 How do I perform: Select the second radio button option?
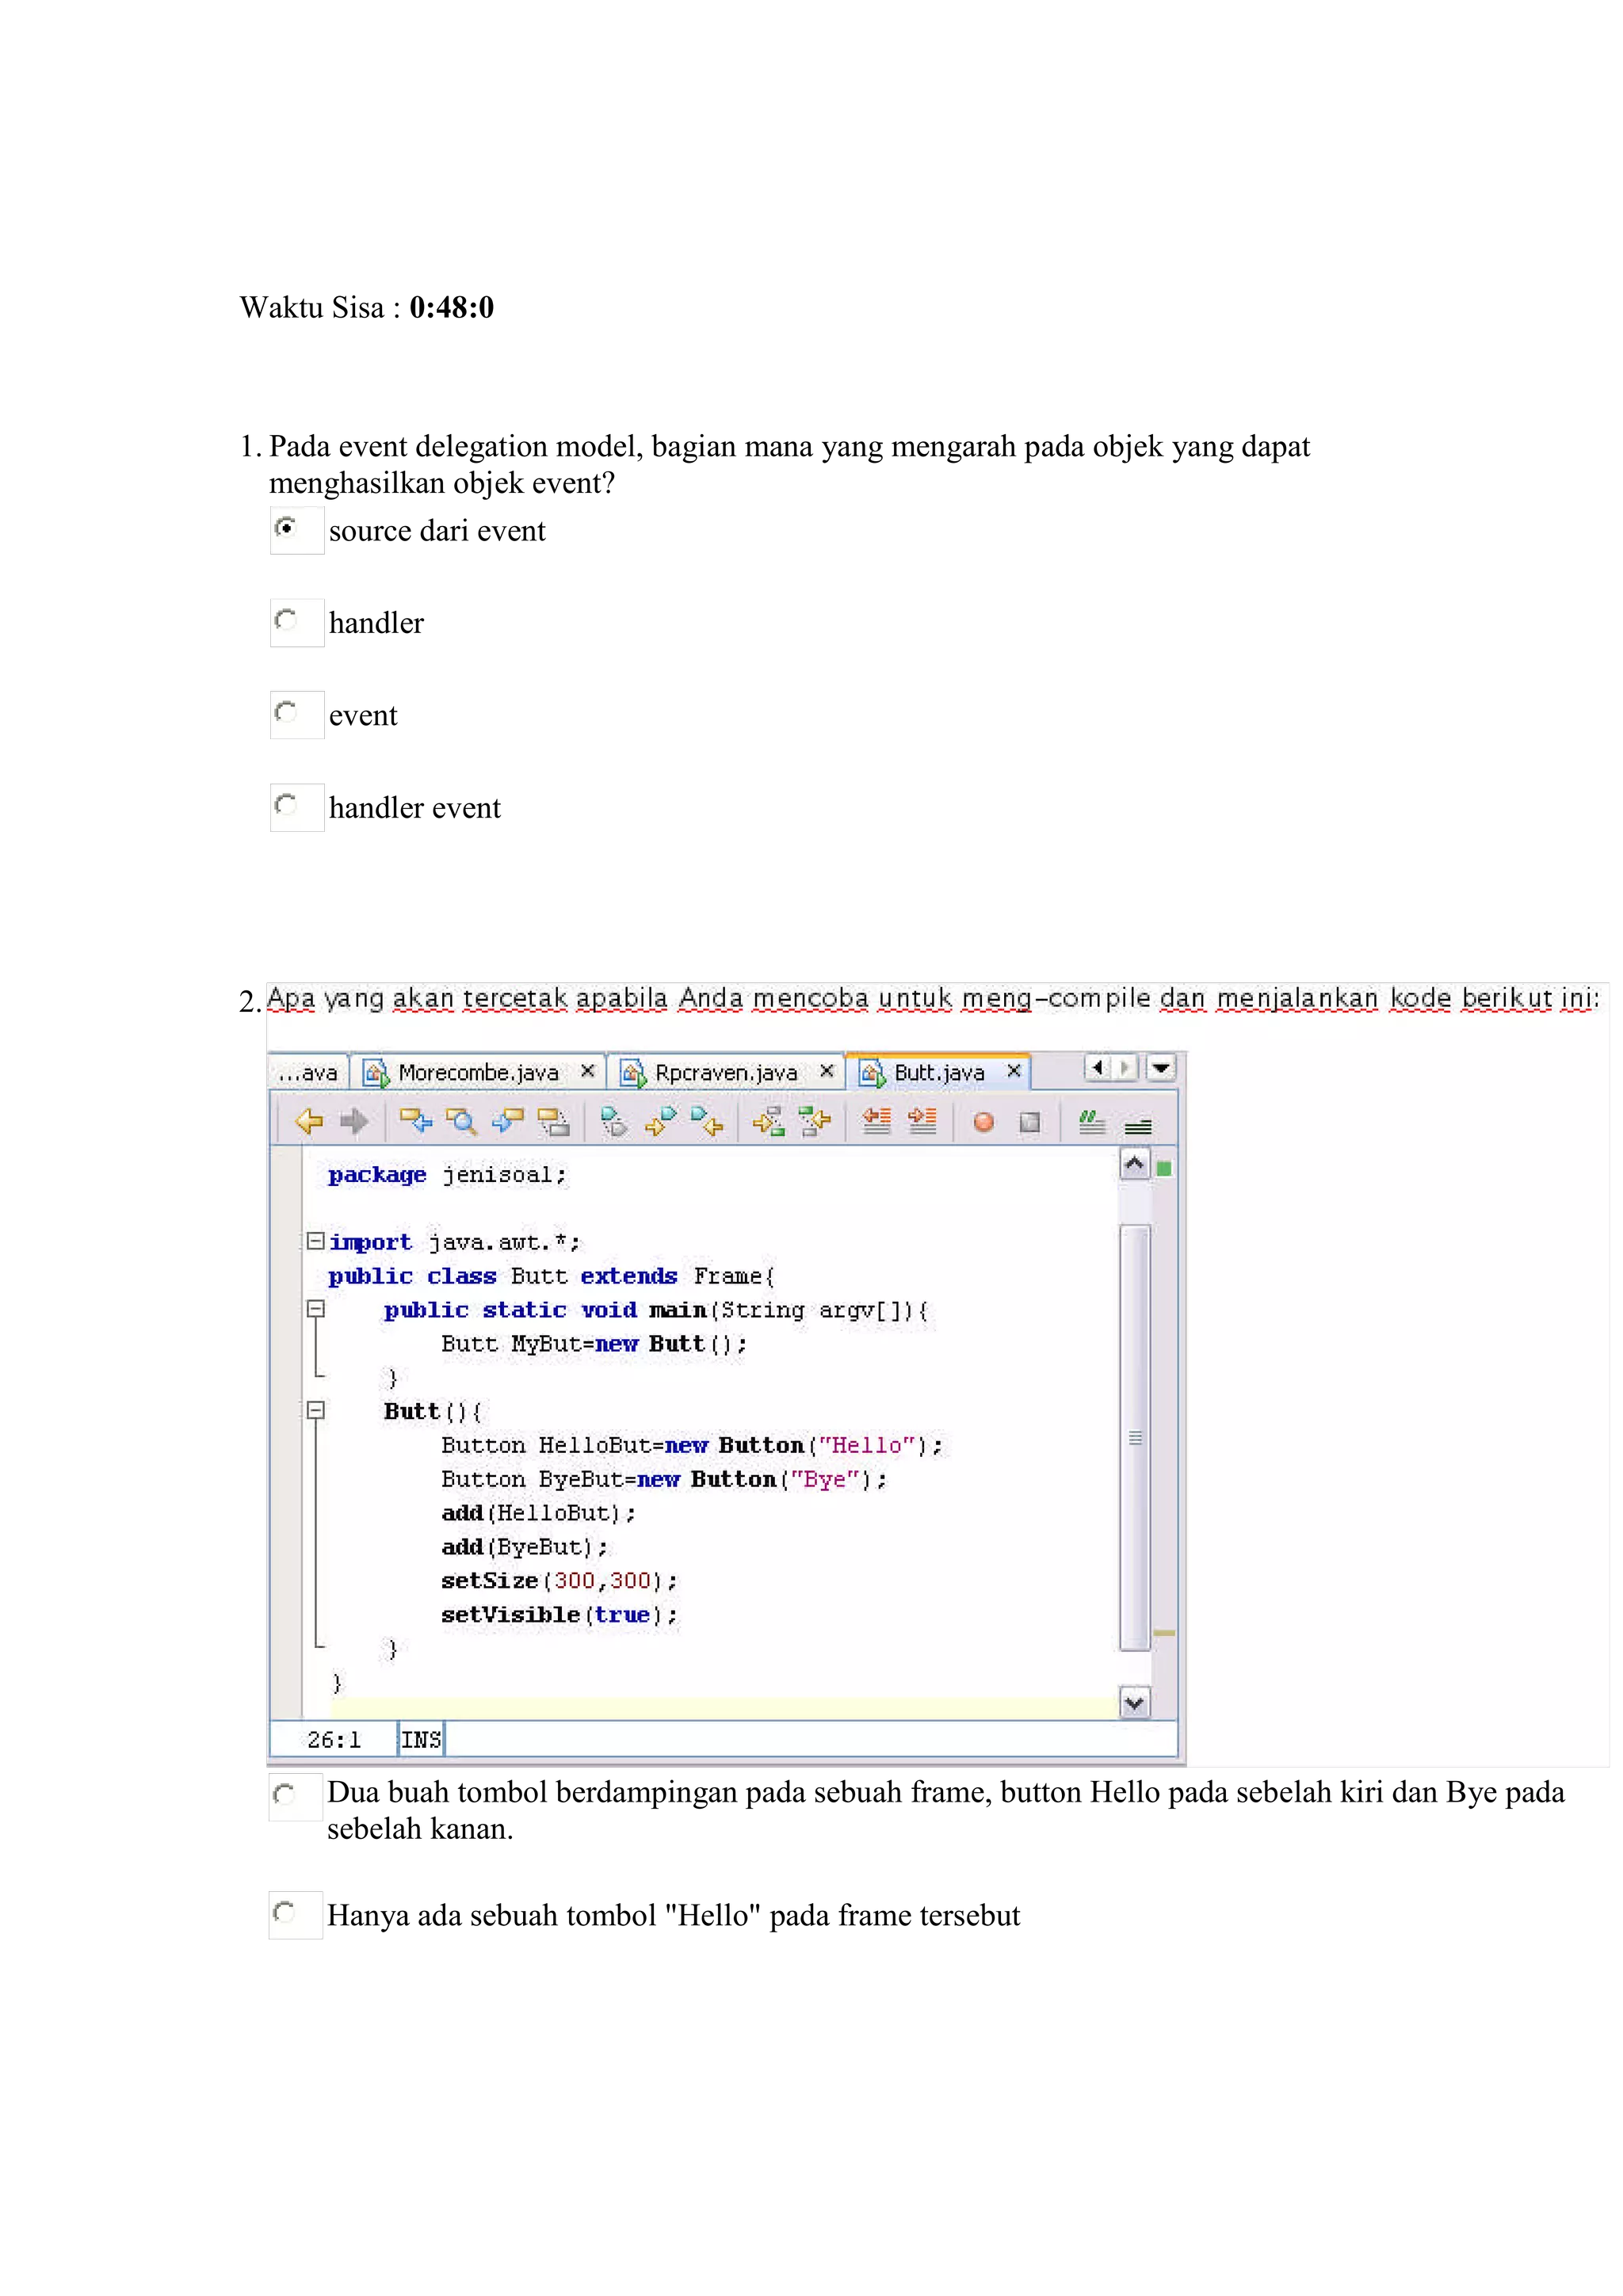click(286, 620)
